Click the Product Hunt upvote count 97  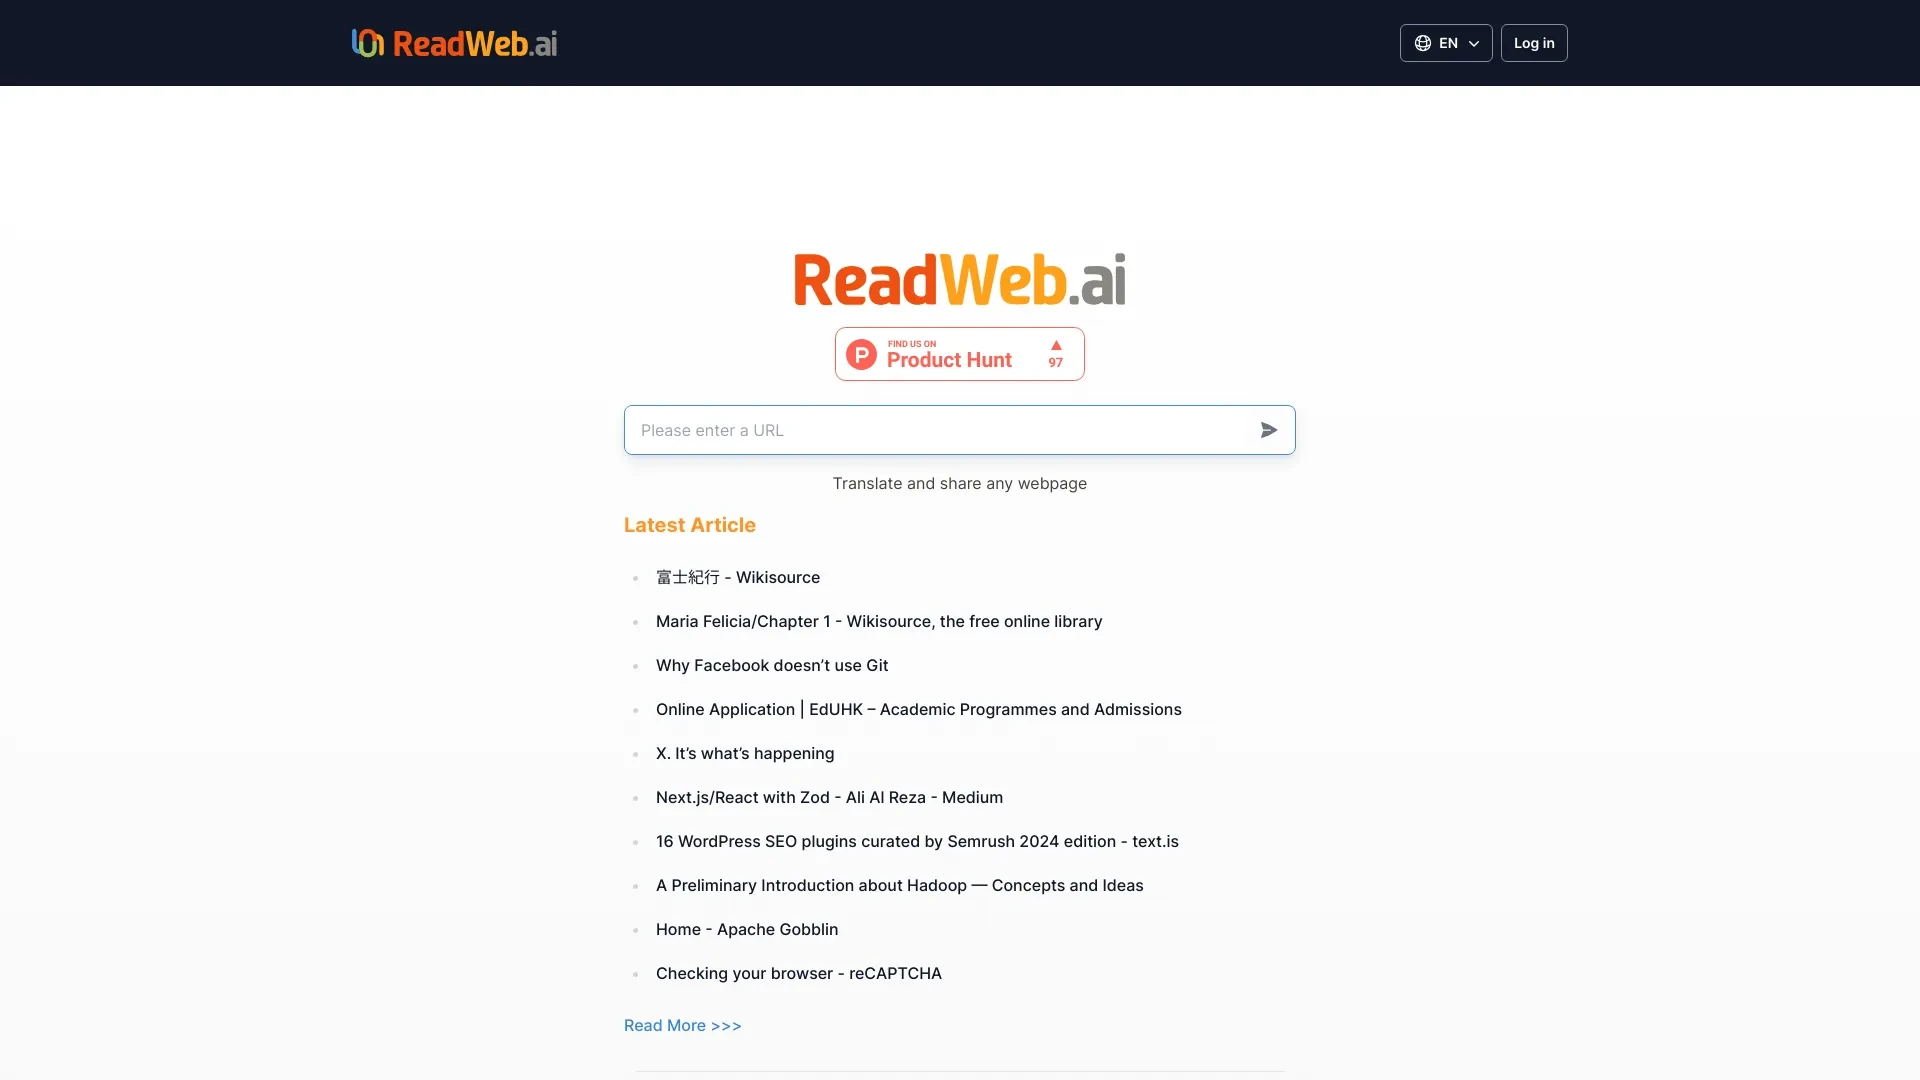click(1056, 363)
